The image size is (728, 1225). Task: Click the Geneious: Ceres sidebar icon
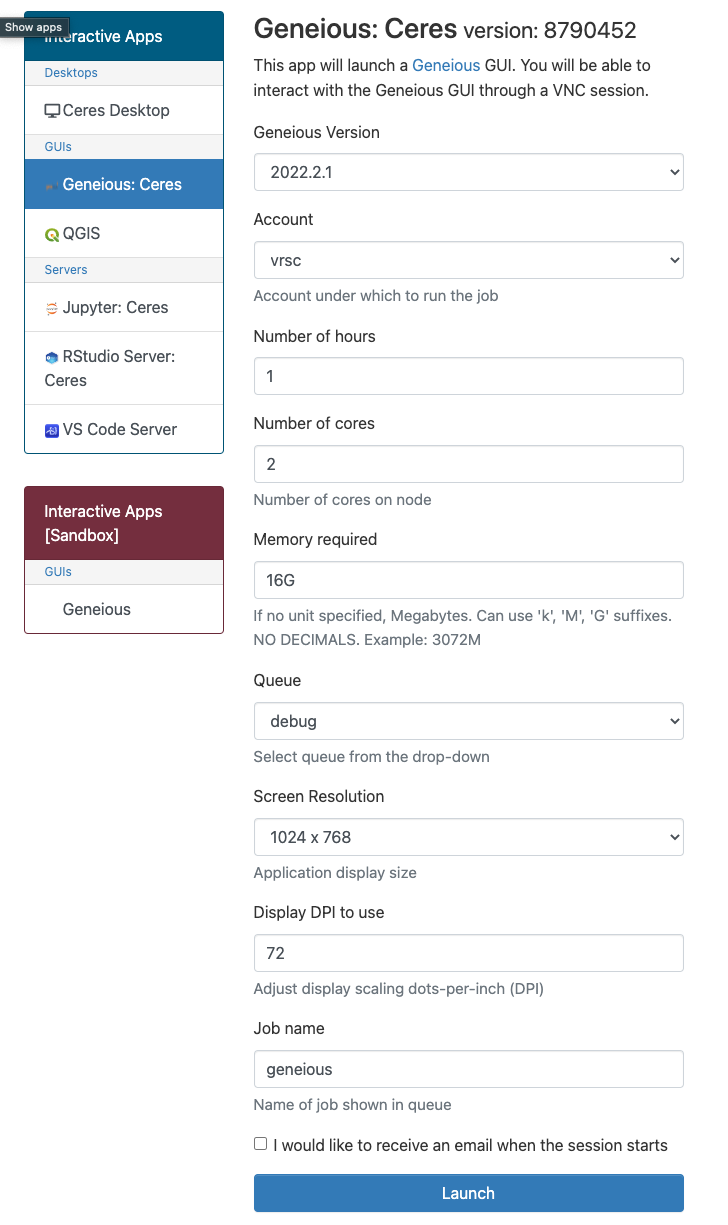coord(50,186)
